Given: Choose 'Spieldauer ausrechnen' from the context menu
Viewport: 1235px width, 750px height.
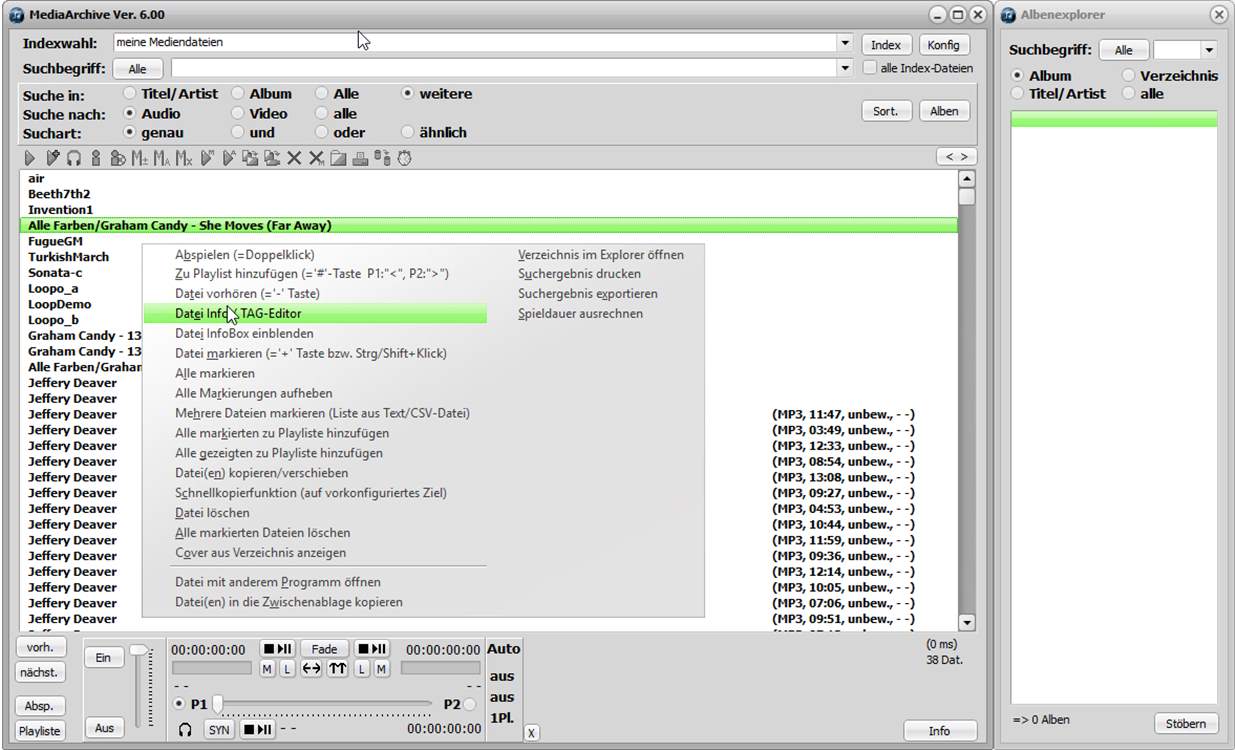Looking at the screenshot, I should (581, 314).
